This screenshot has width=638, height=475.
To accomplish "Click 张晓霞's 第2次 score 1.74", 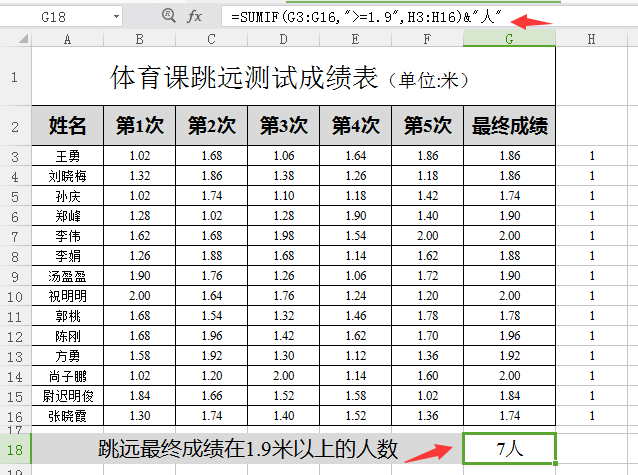I will [212, 416].
